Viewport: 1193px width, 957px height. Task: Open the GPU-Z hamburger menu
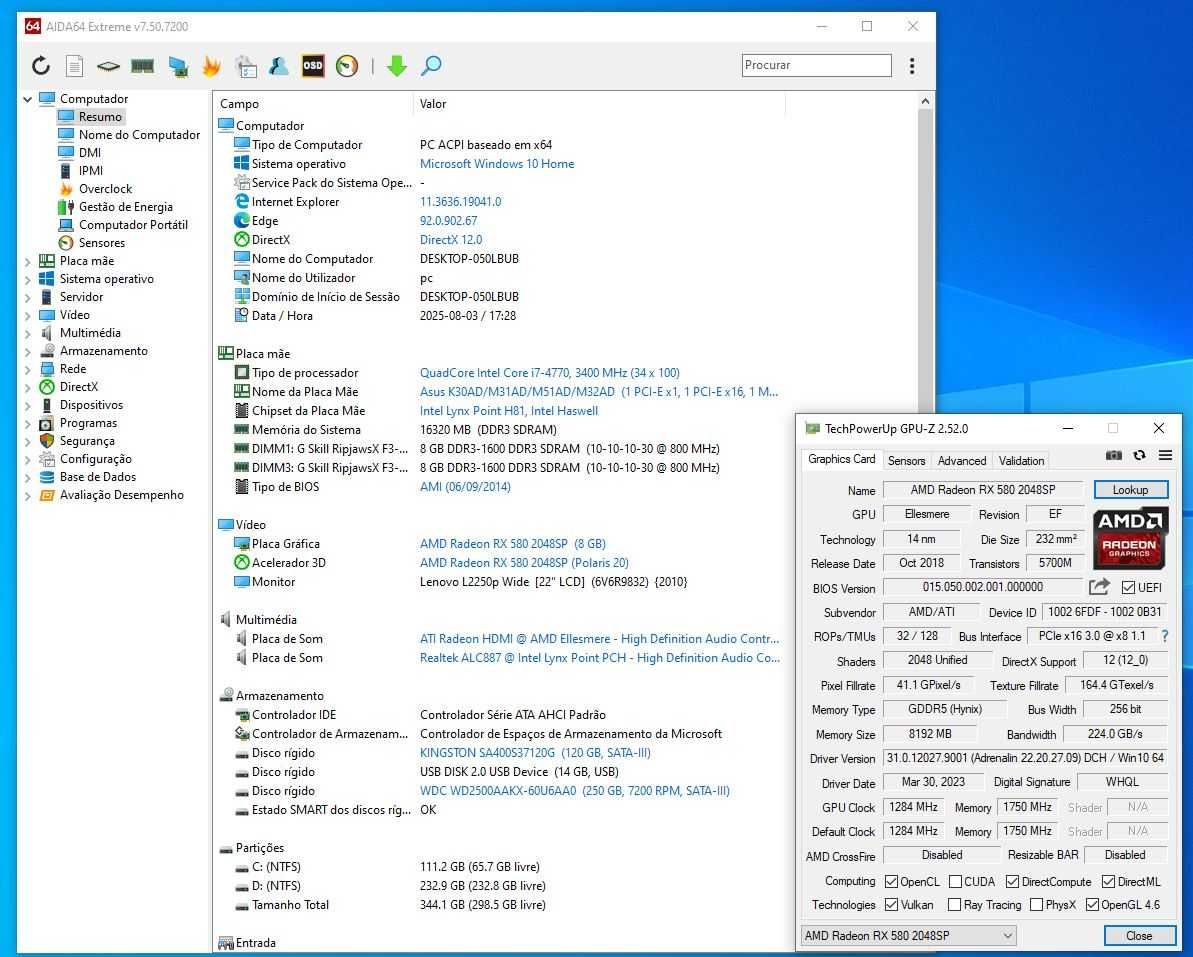click(1165, 455)
